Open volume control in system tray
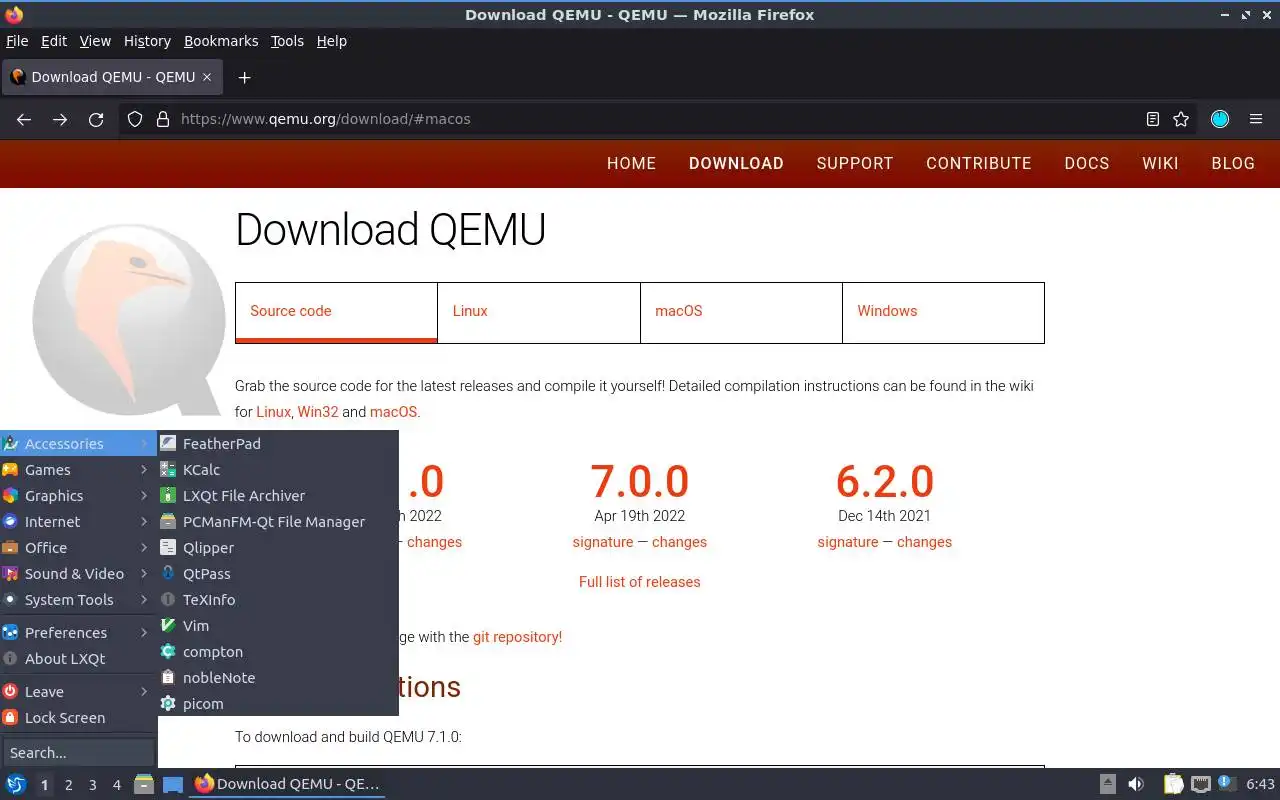Screen dimensions: 1280x800 point(1136,784)
